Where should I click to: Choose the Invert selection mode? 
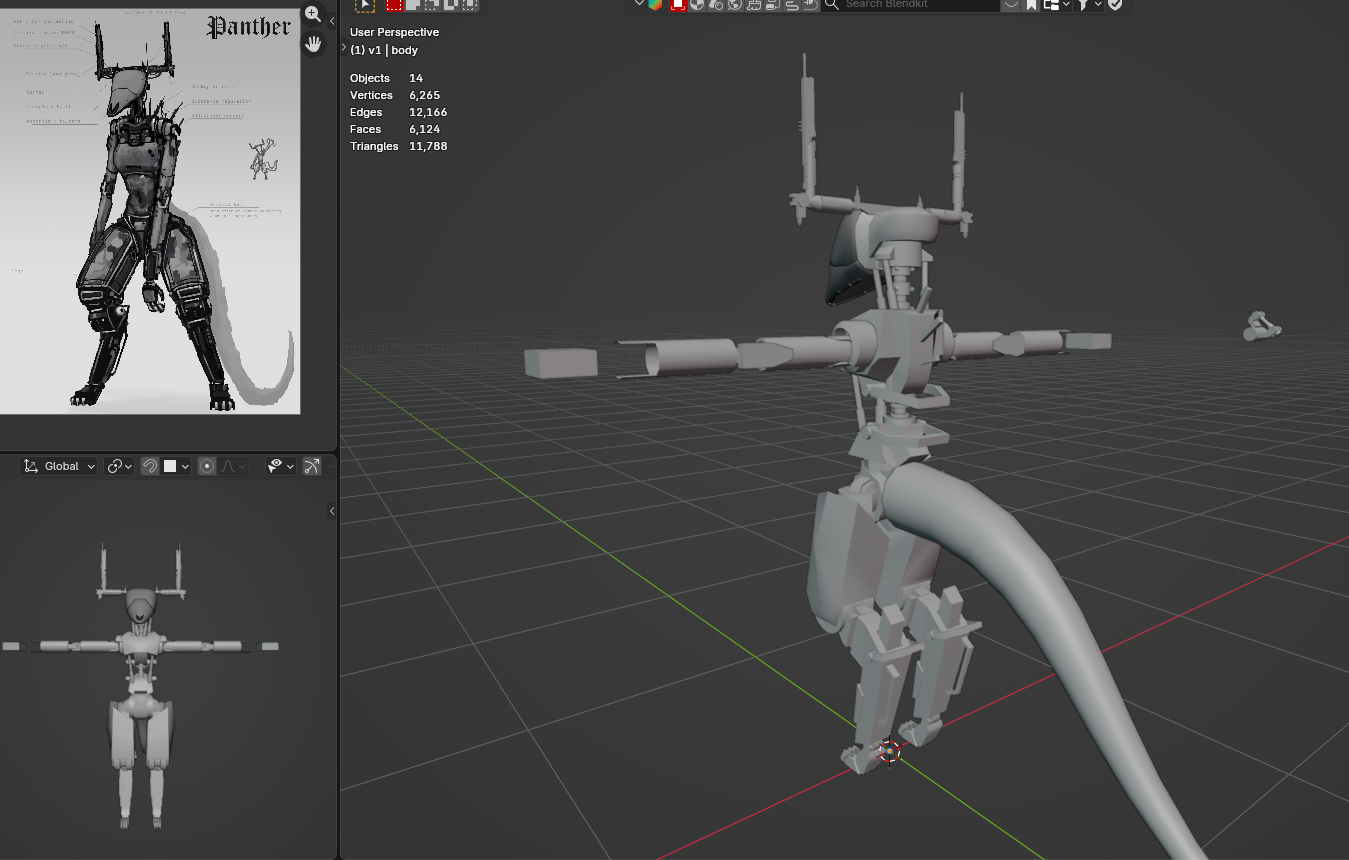(450, 5)
